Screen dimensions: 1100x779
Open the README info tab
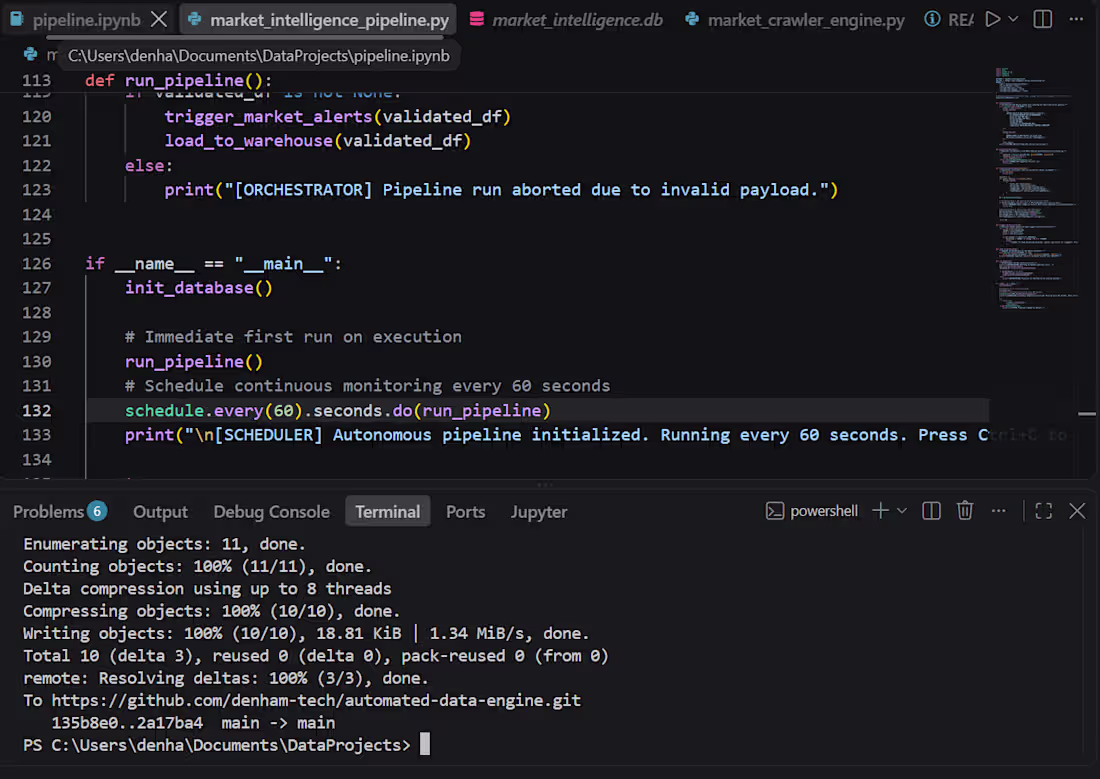tap(948, 20)
